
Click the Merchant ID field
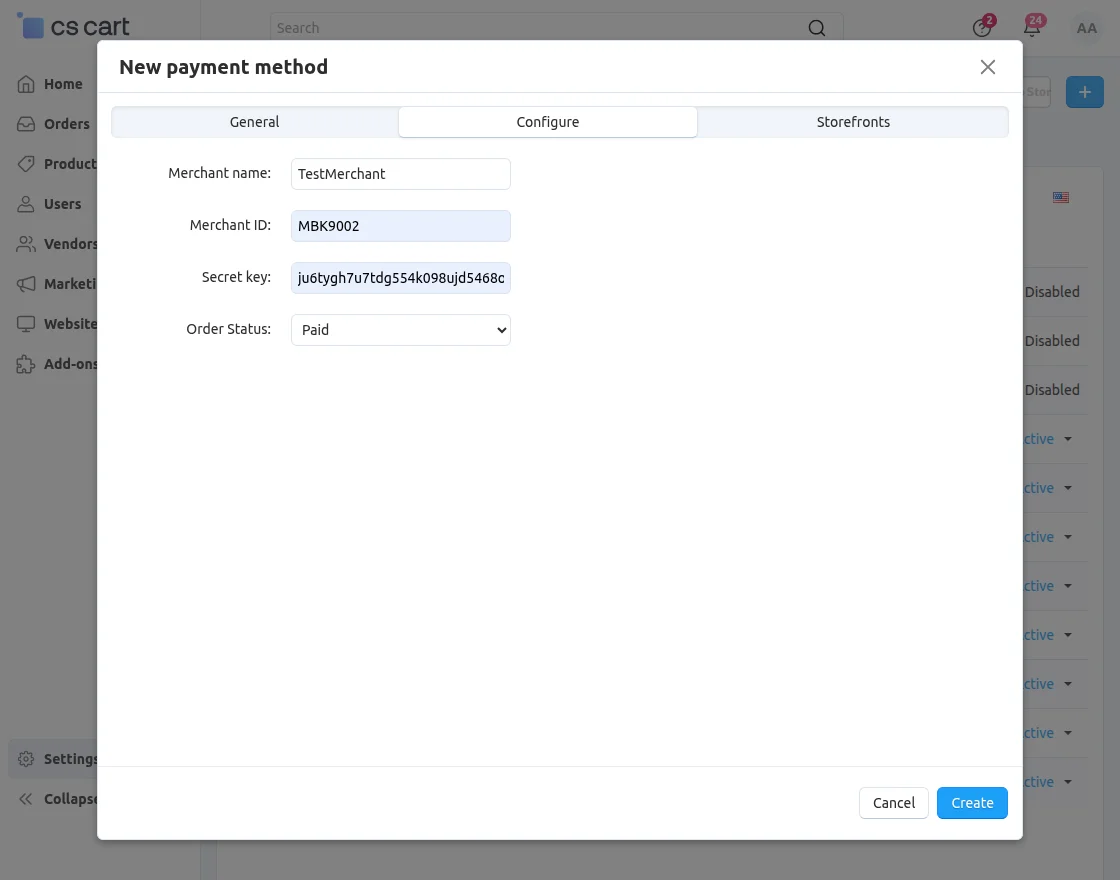click(x=401, y=226)
